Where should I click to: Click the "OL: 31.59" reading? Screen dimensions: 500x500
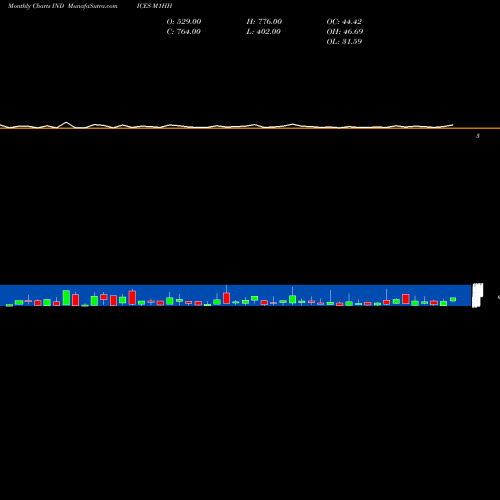[344, 42]
